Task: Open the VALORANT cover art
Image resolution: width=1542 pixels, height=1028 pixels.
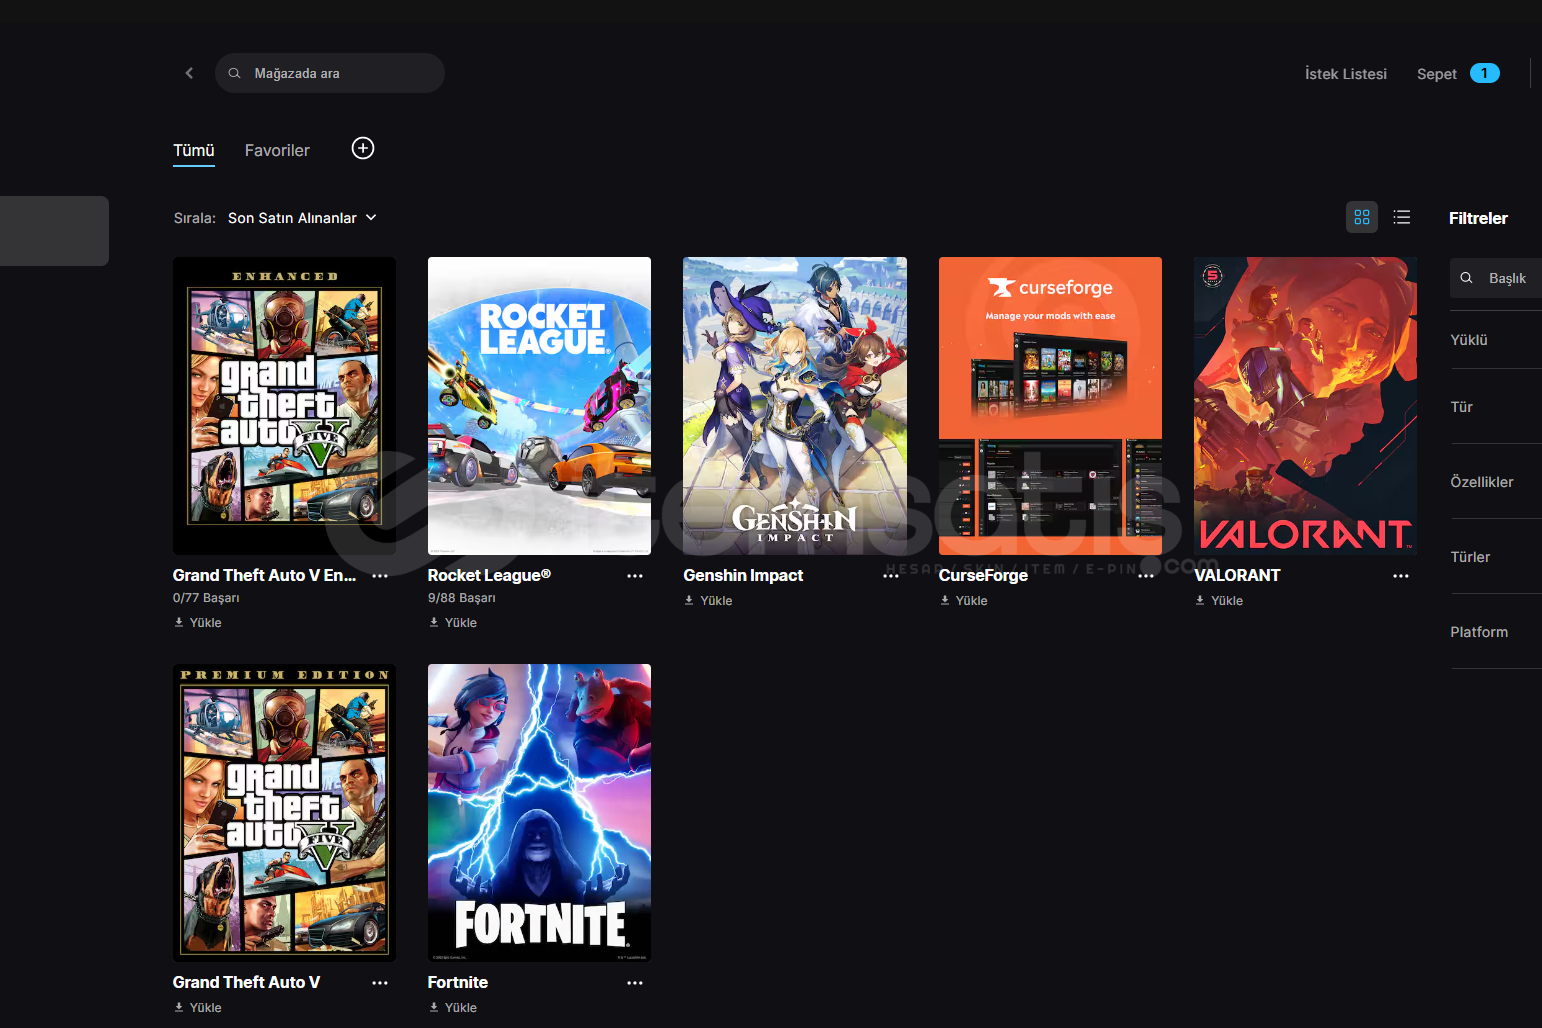Action: [x=1305, y=406]
